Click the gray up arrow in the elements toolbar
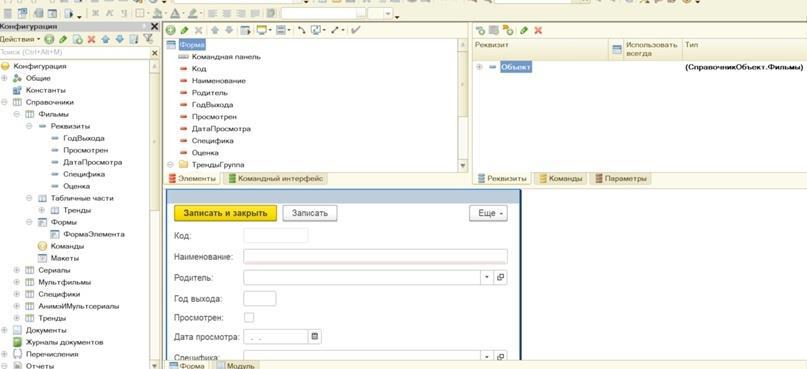Viewport: 807px width, 369px height. tap(215, 30)
